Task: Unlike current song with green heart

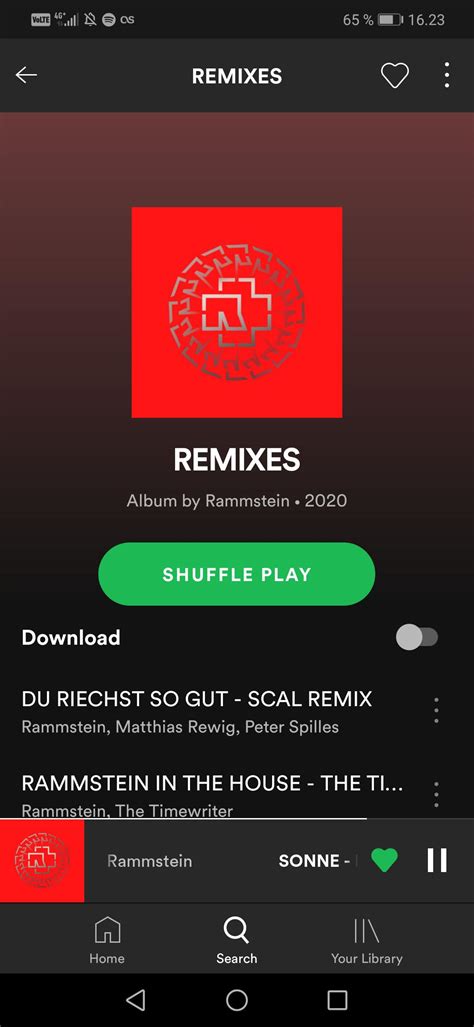Action: pyautogui.click(x=384, y=860)
